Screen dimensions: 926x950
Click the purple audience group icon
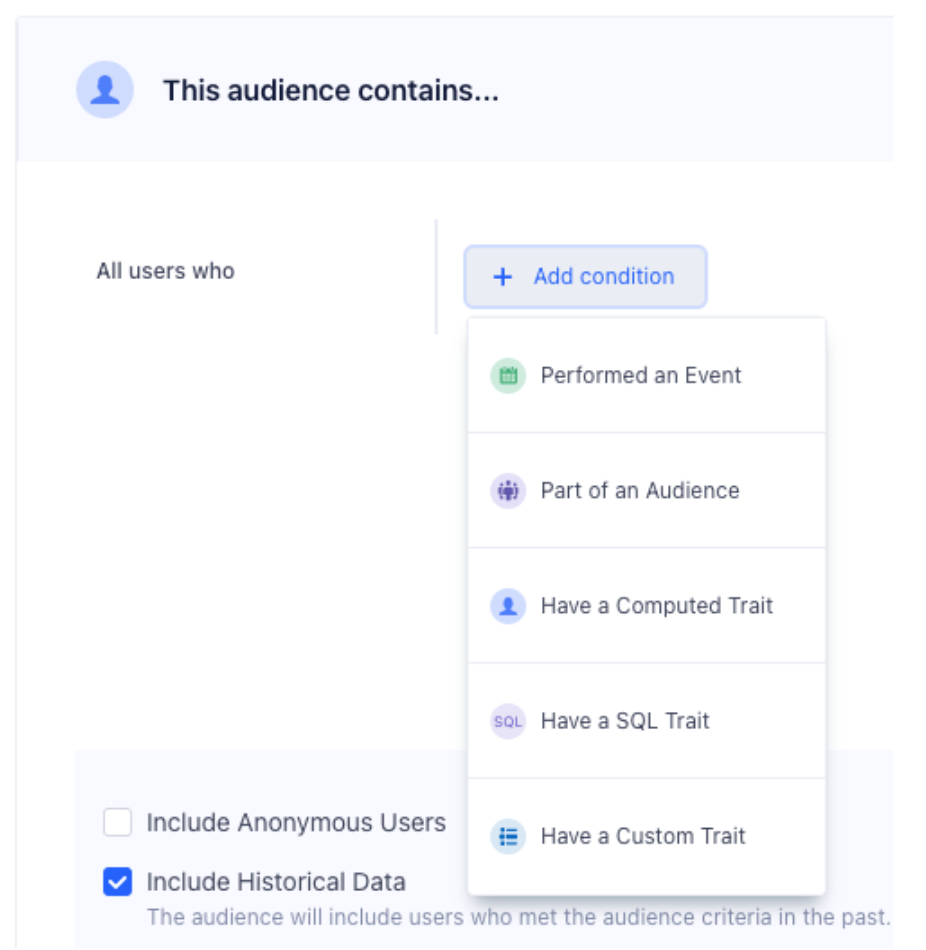pos(508,491)
